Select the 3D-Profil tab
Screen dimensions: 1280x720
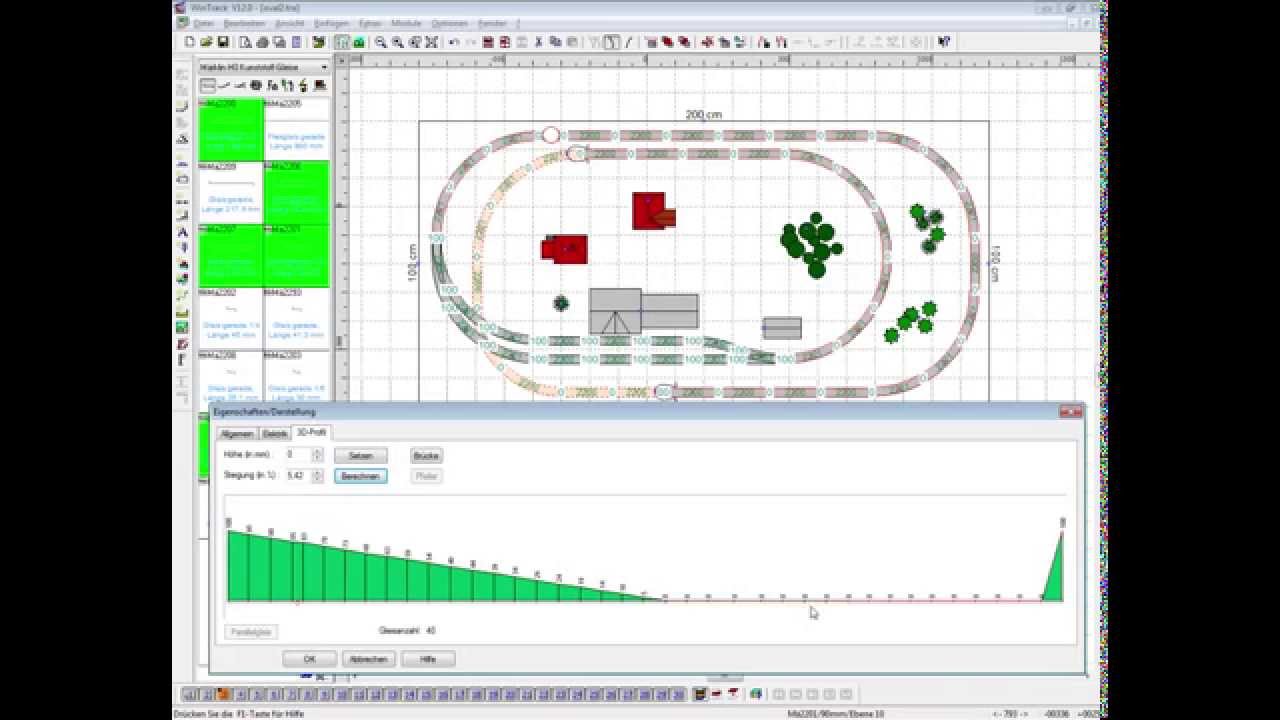tap(310, 432)
